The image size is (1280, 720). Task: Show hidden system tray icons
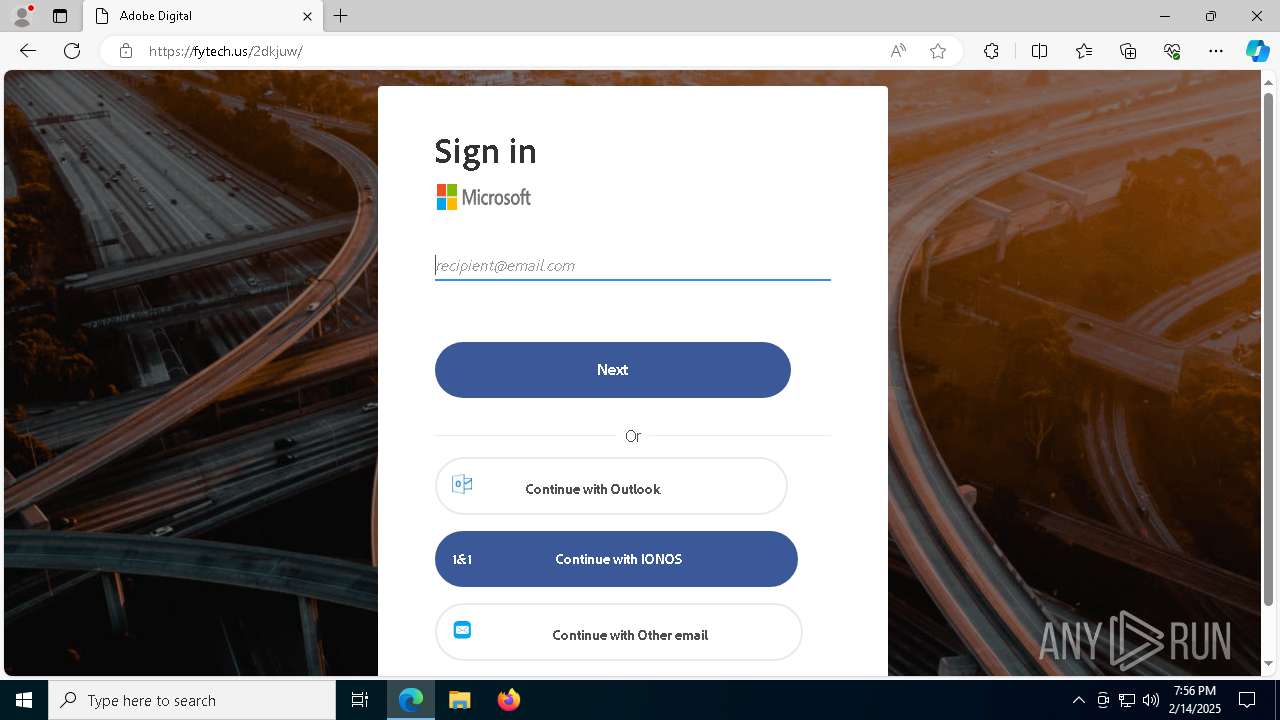(x=1078, y=700)
